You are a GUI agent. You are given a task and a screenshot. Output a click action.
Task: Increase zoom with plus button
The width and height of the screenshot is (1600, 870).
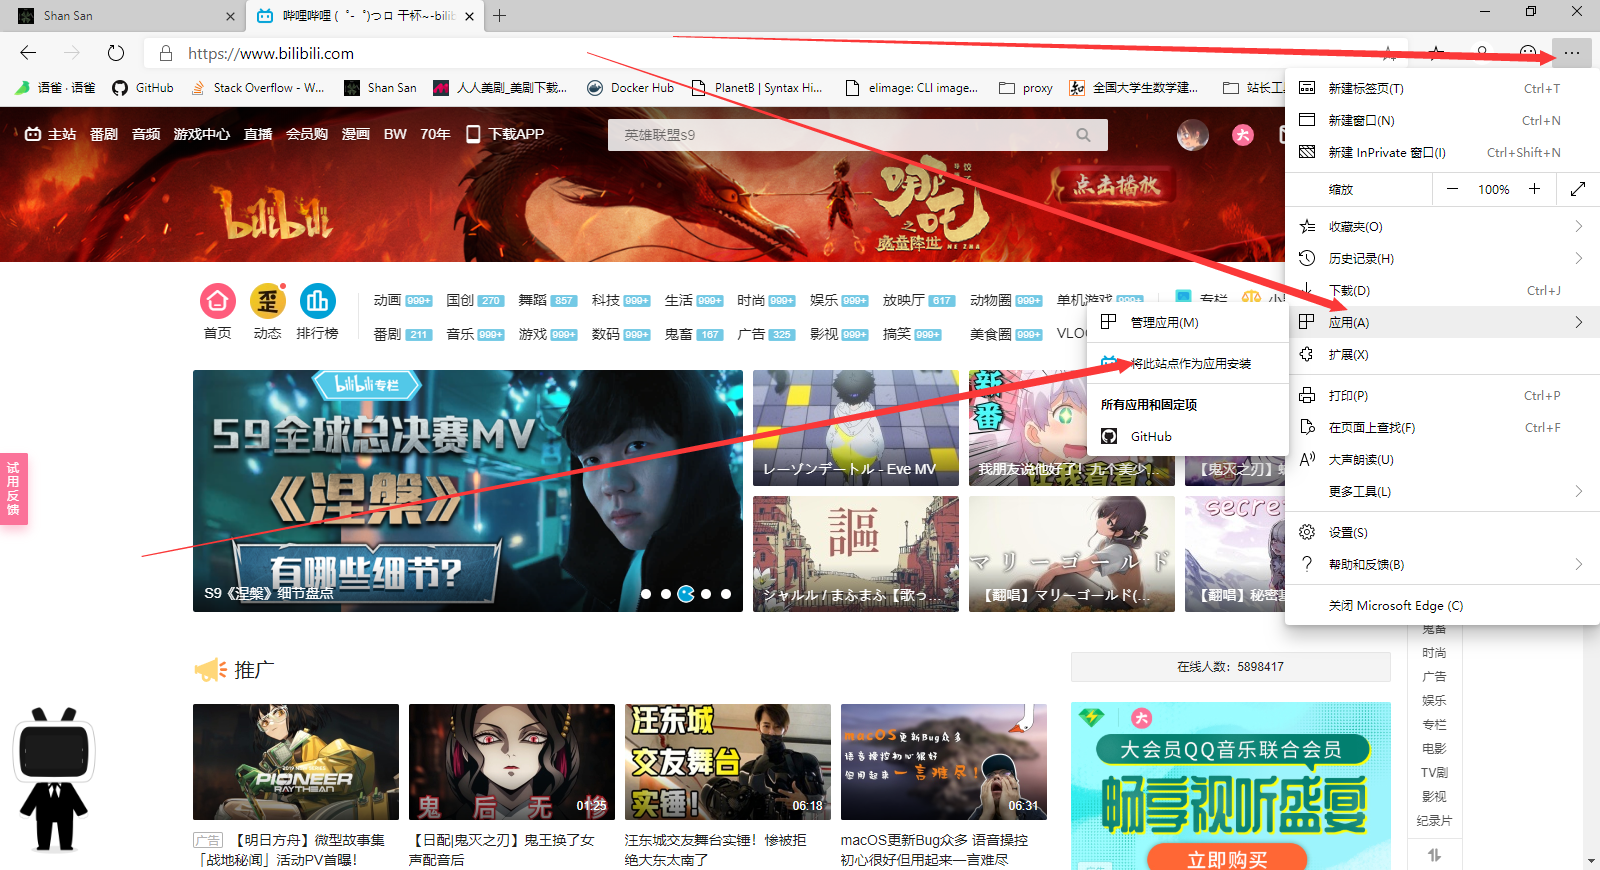(x=1535, y=189)
